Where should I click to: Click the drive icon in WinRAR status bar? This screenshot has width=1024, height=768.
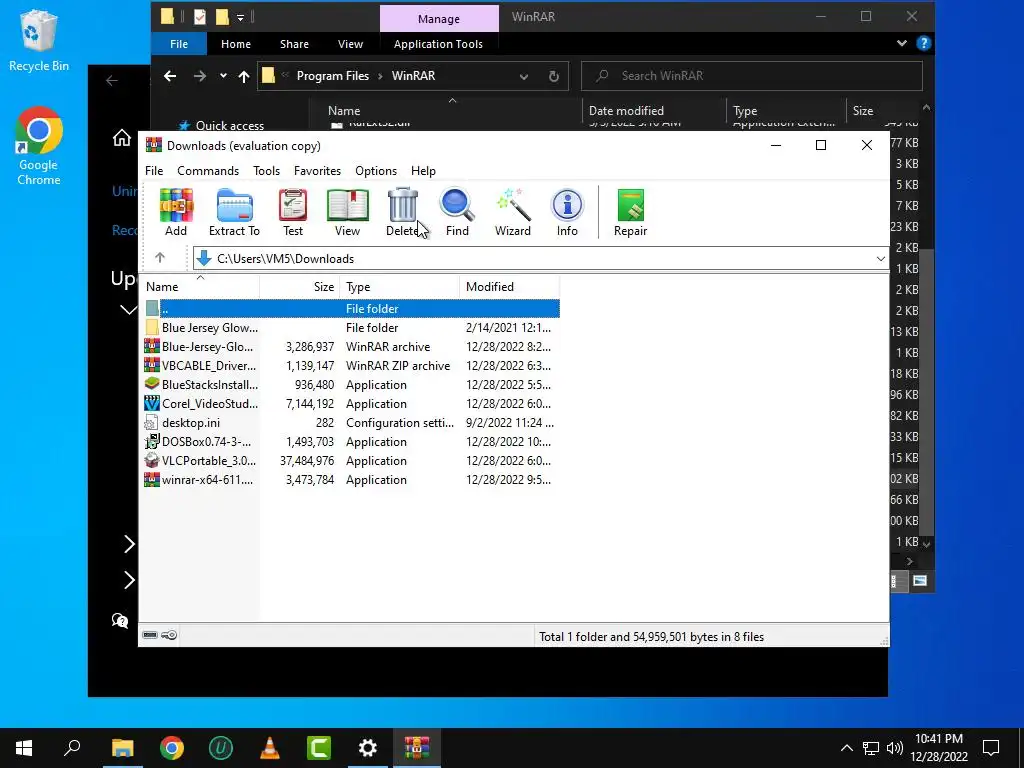[150, 635]
